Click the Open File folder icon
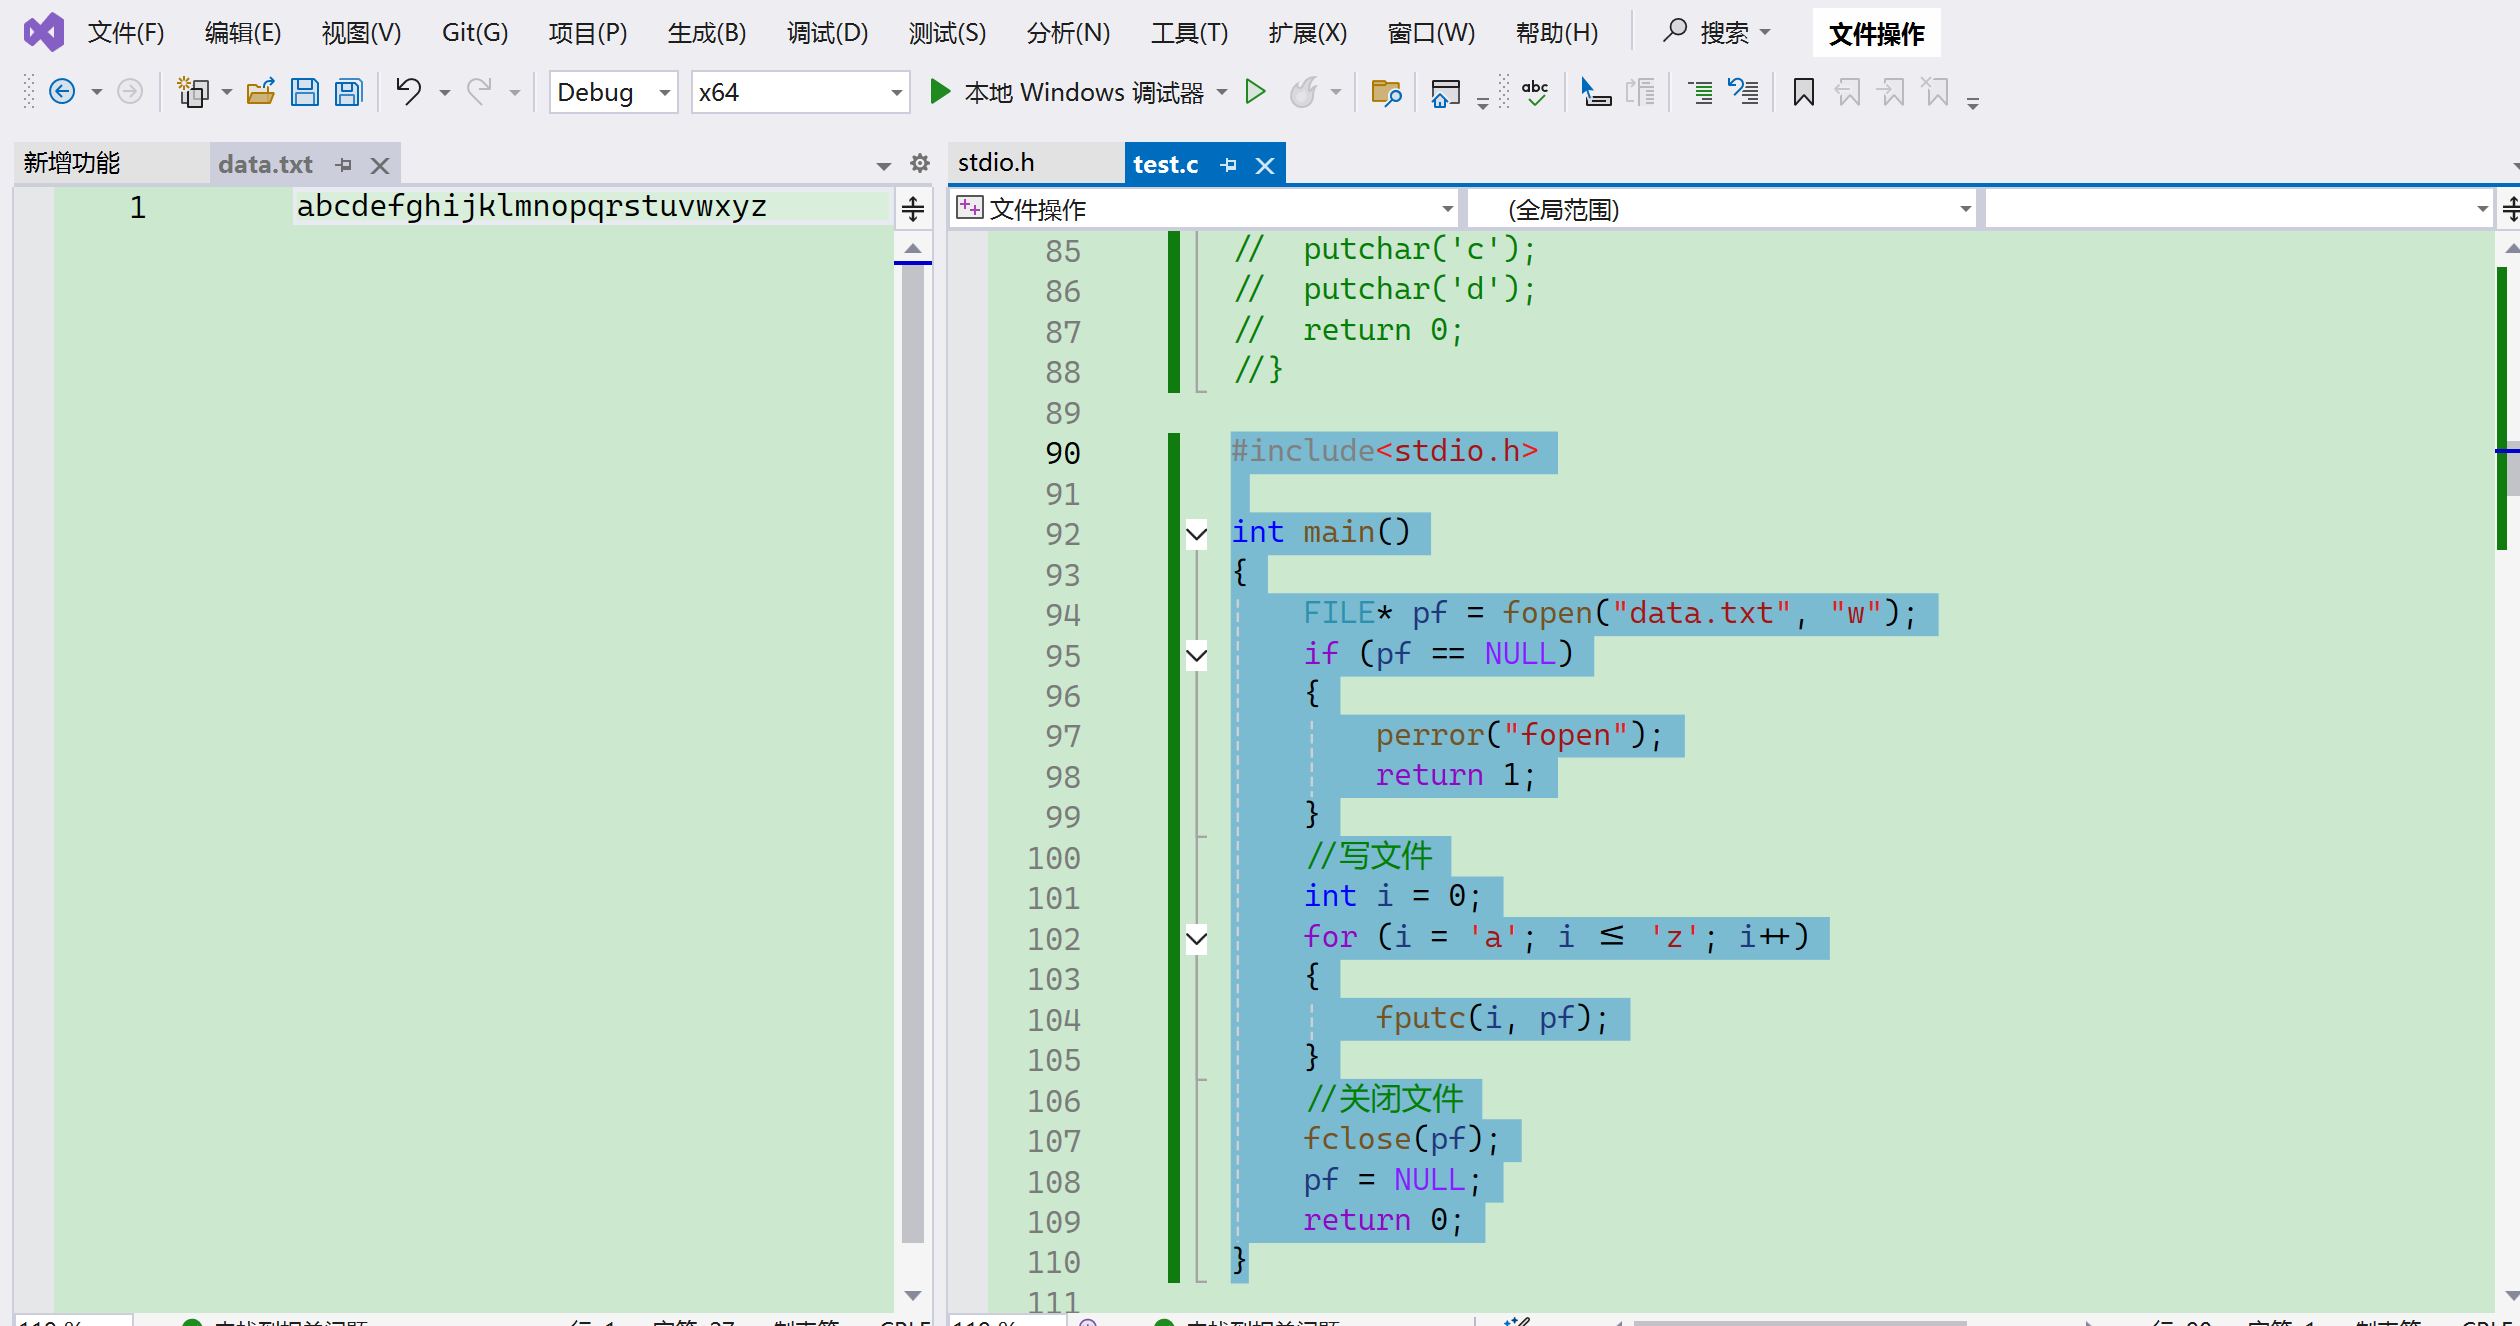2520x1326 pixels. pos(261,93)
